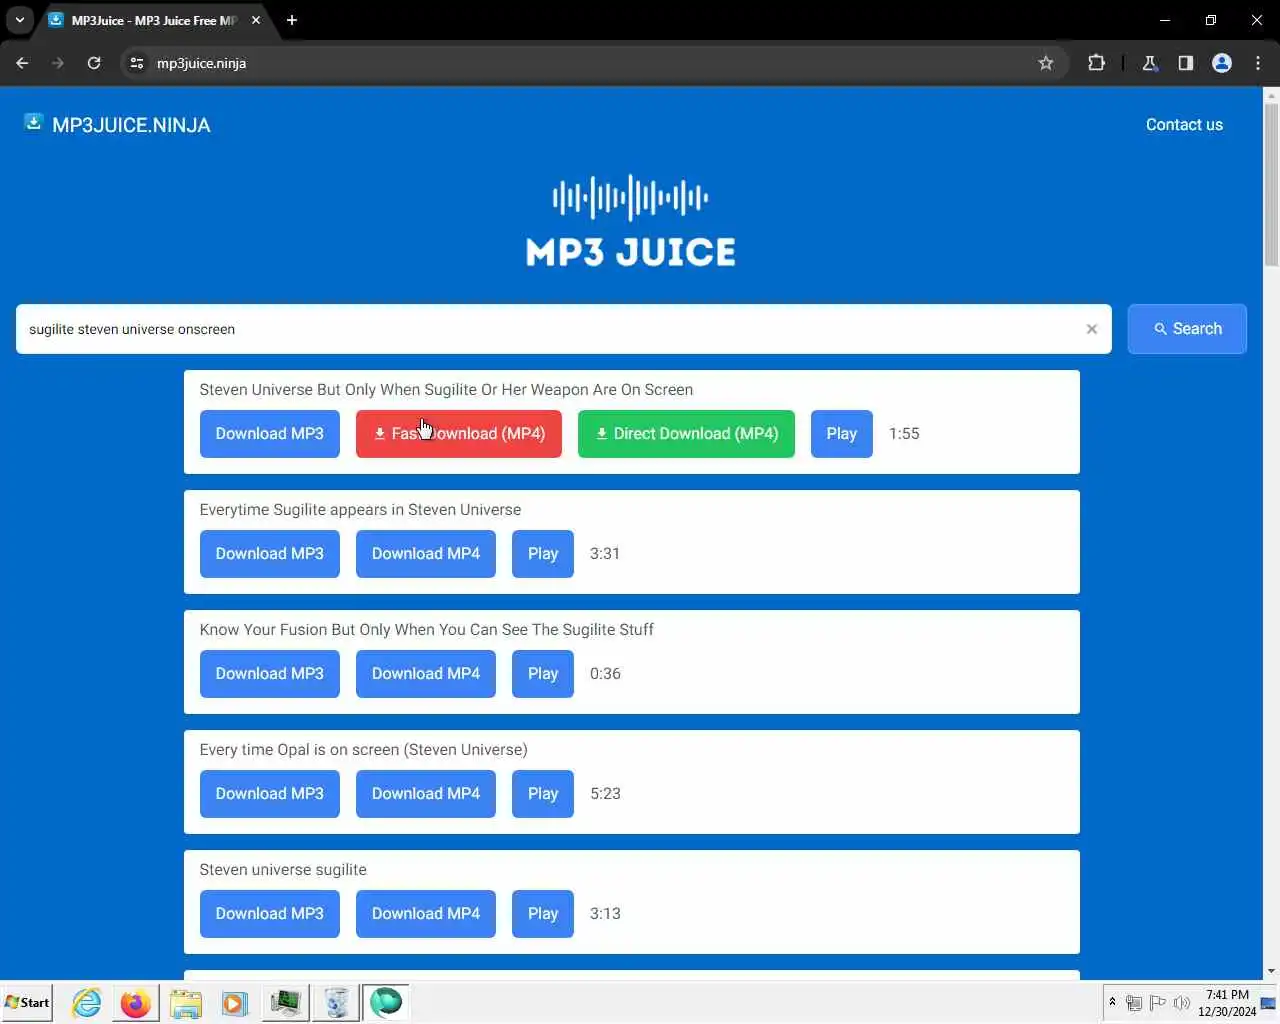Open the Windows Start button
Image resolution: width=1280 pixels, height=1024 pixels.
coord(28,1002)
